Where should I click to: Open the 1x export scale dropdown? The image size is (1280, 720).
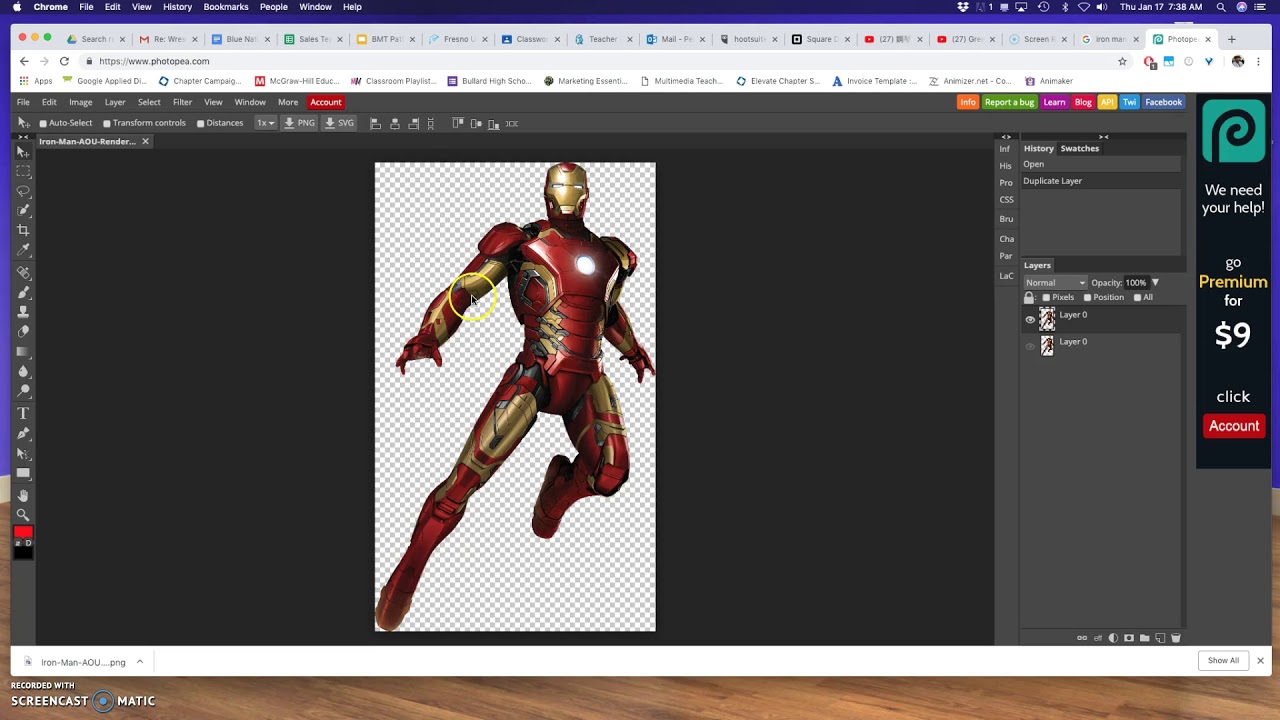[265, 123]
